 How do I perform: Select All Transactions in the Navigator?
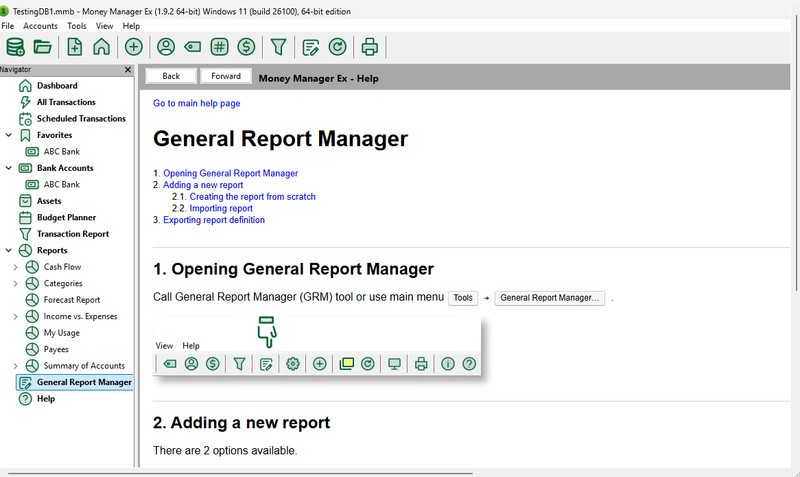66,102
